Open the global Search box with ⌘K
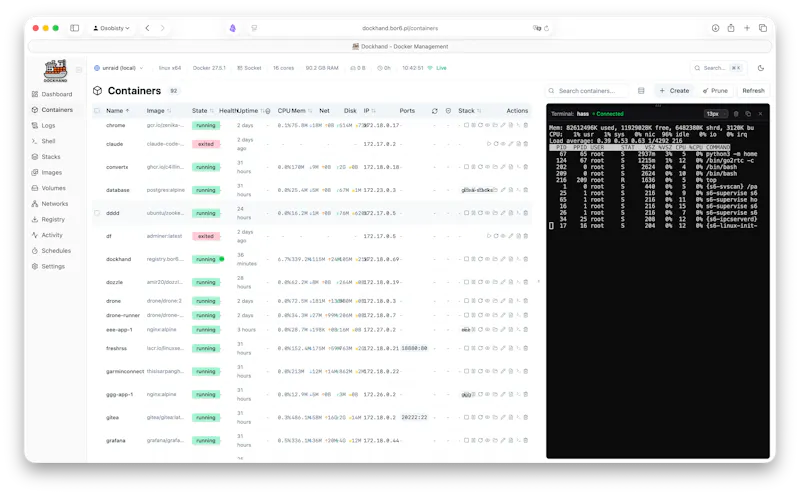This screenshot has width=800, height=495. [718, 68]
